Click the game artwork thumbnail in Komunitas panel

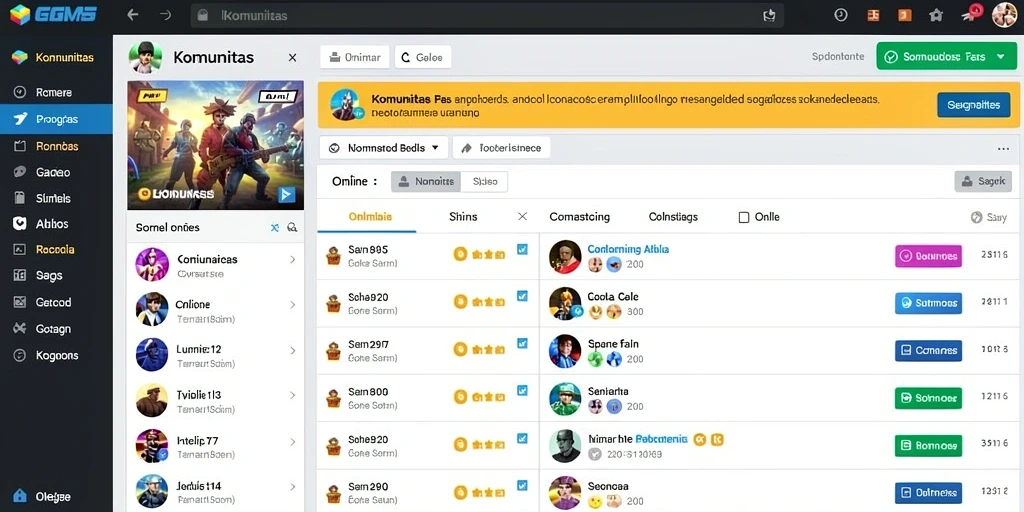pyautogui.click(x=216, y=145)
